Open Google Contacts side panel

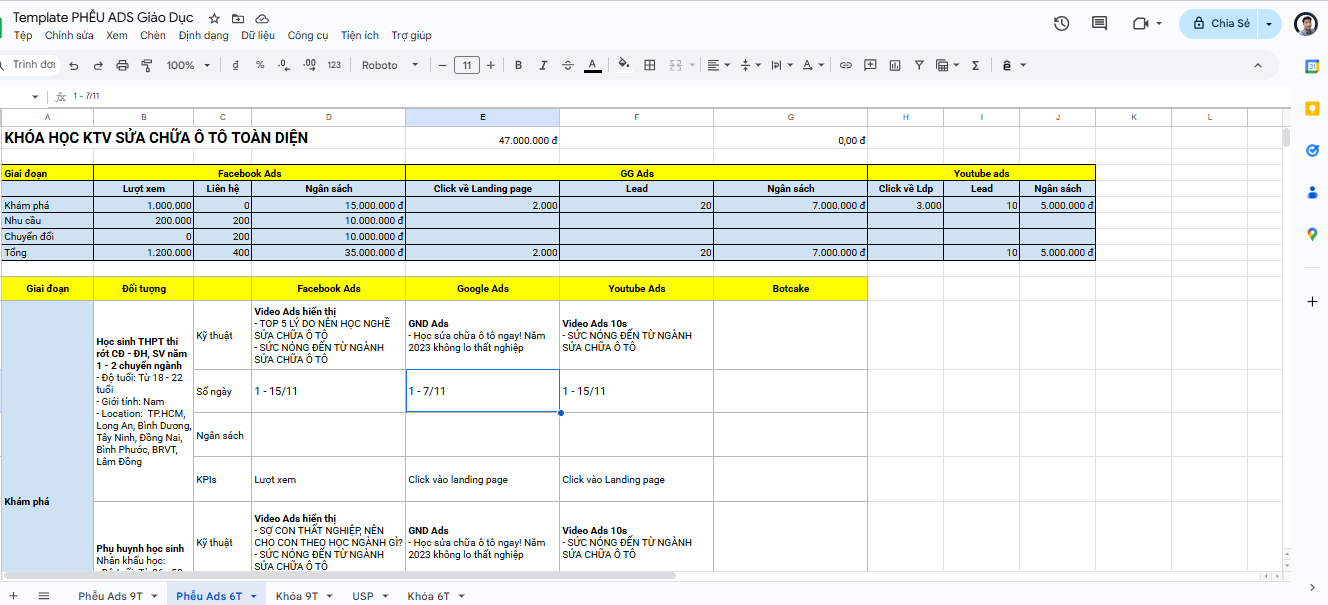1312,192
